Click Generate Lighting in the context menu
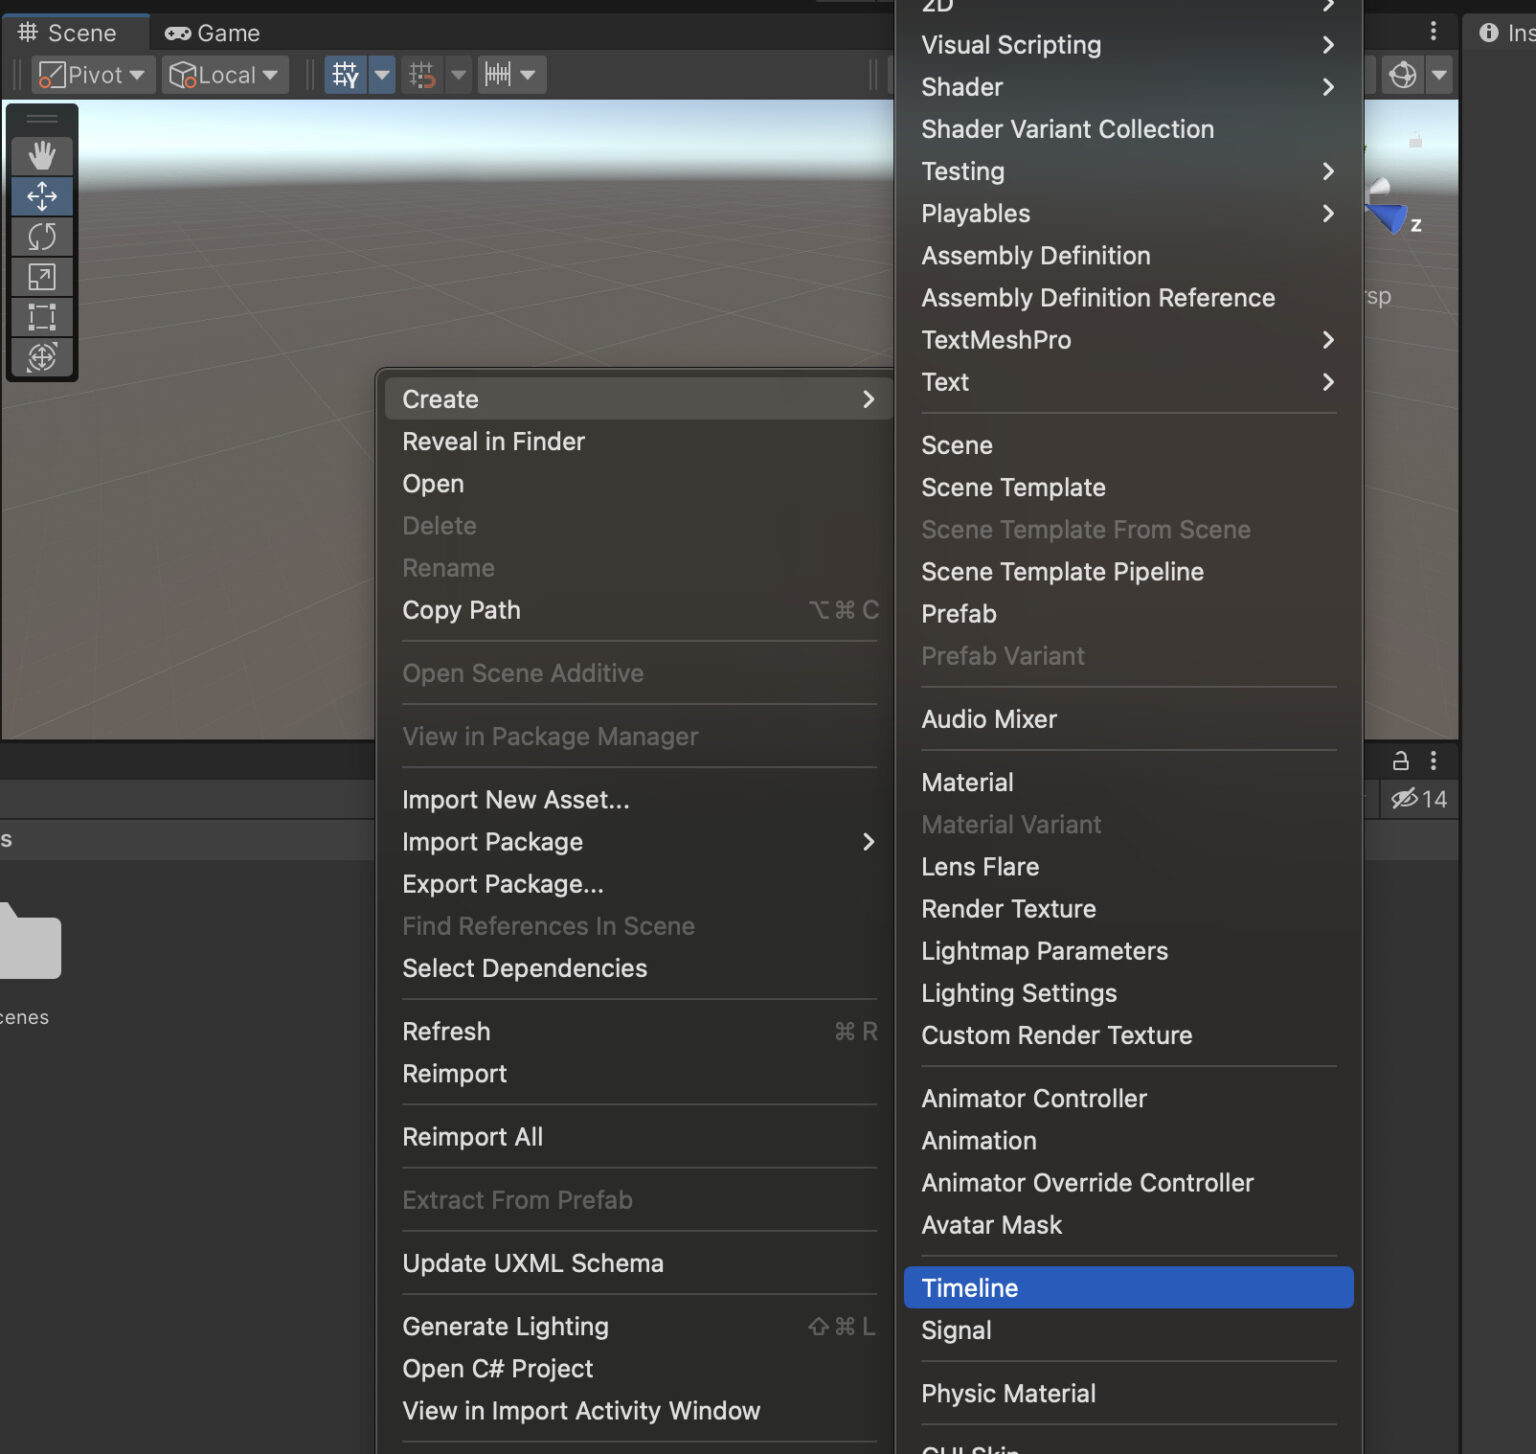The image size is (1536, 1454). pos(505,1326)
